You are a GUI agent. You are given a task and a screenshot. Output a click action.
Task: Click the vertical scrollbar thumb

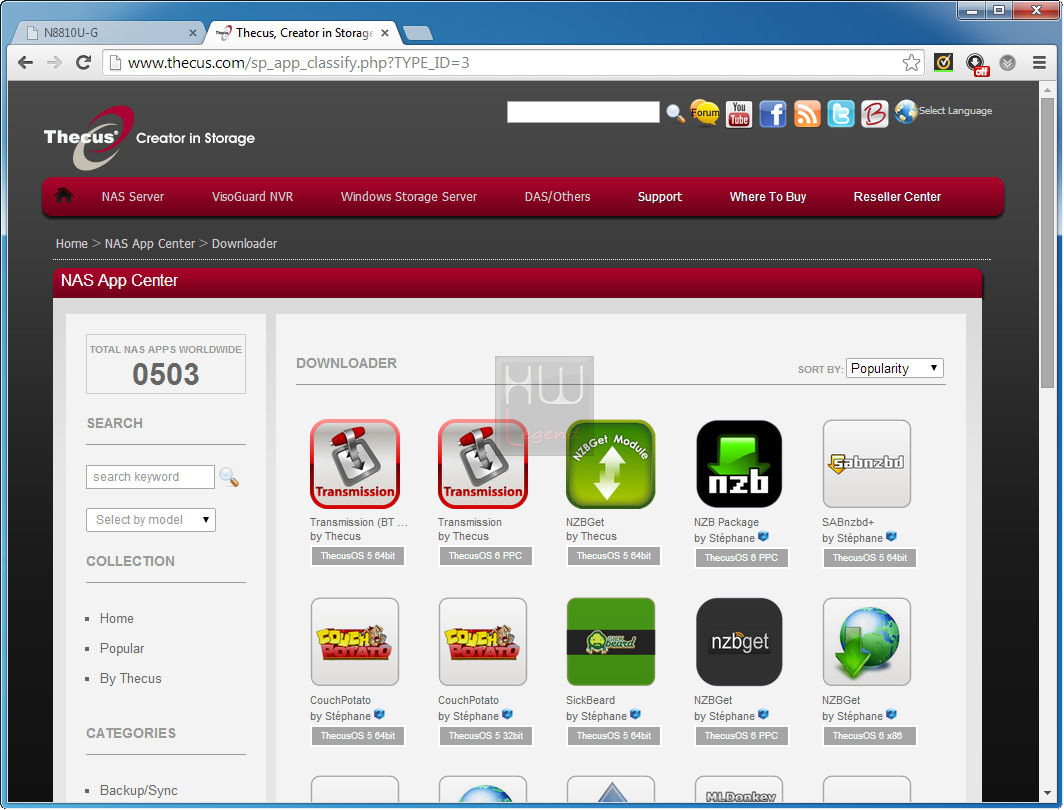(1048, 244)
